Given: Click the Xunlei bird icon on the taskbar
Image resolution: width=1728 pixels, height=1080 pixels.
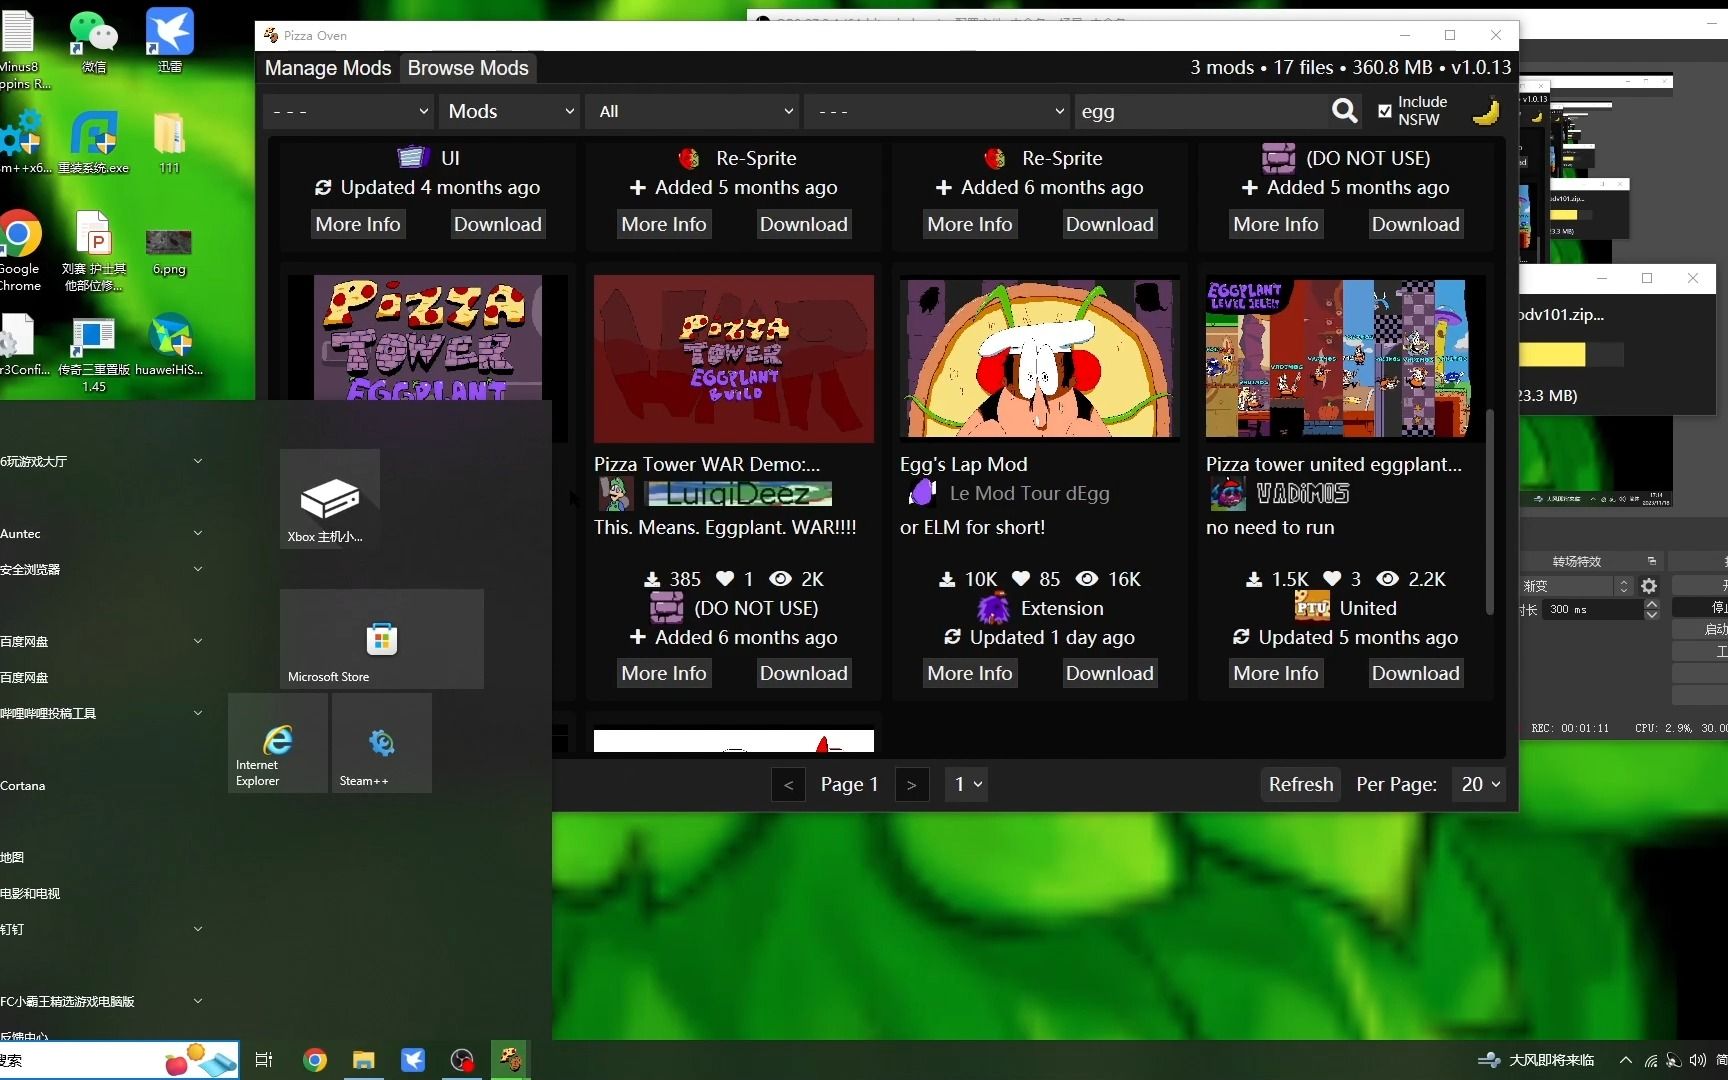Looking at the screenshot, I should pos(413,1060).
